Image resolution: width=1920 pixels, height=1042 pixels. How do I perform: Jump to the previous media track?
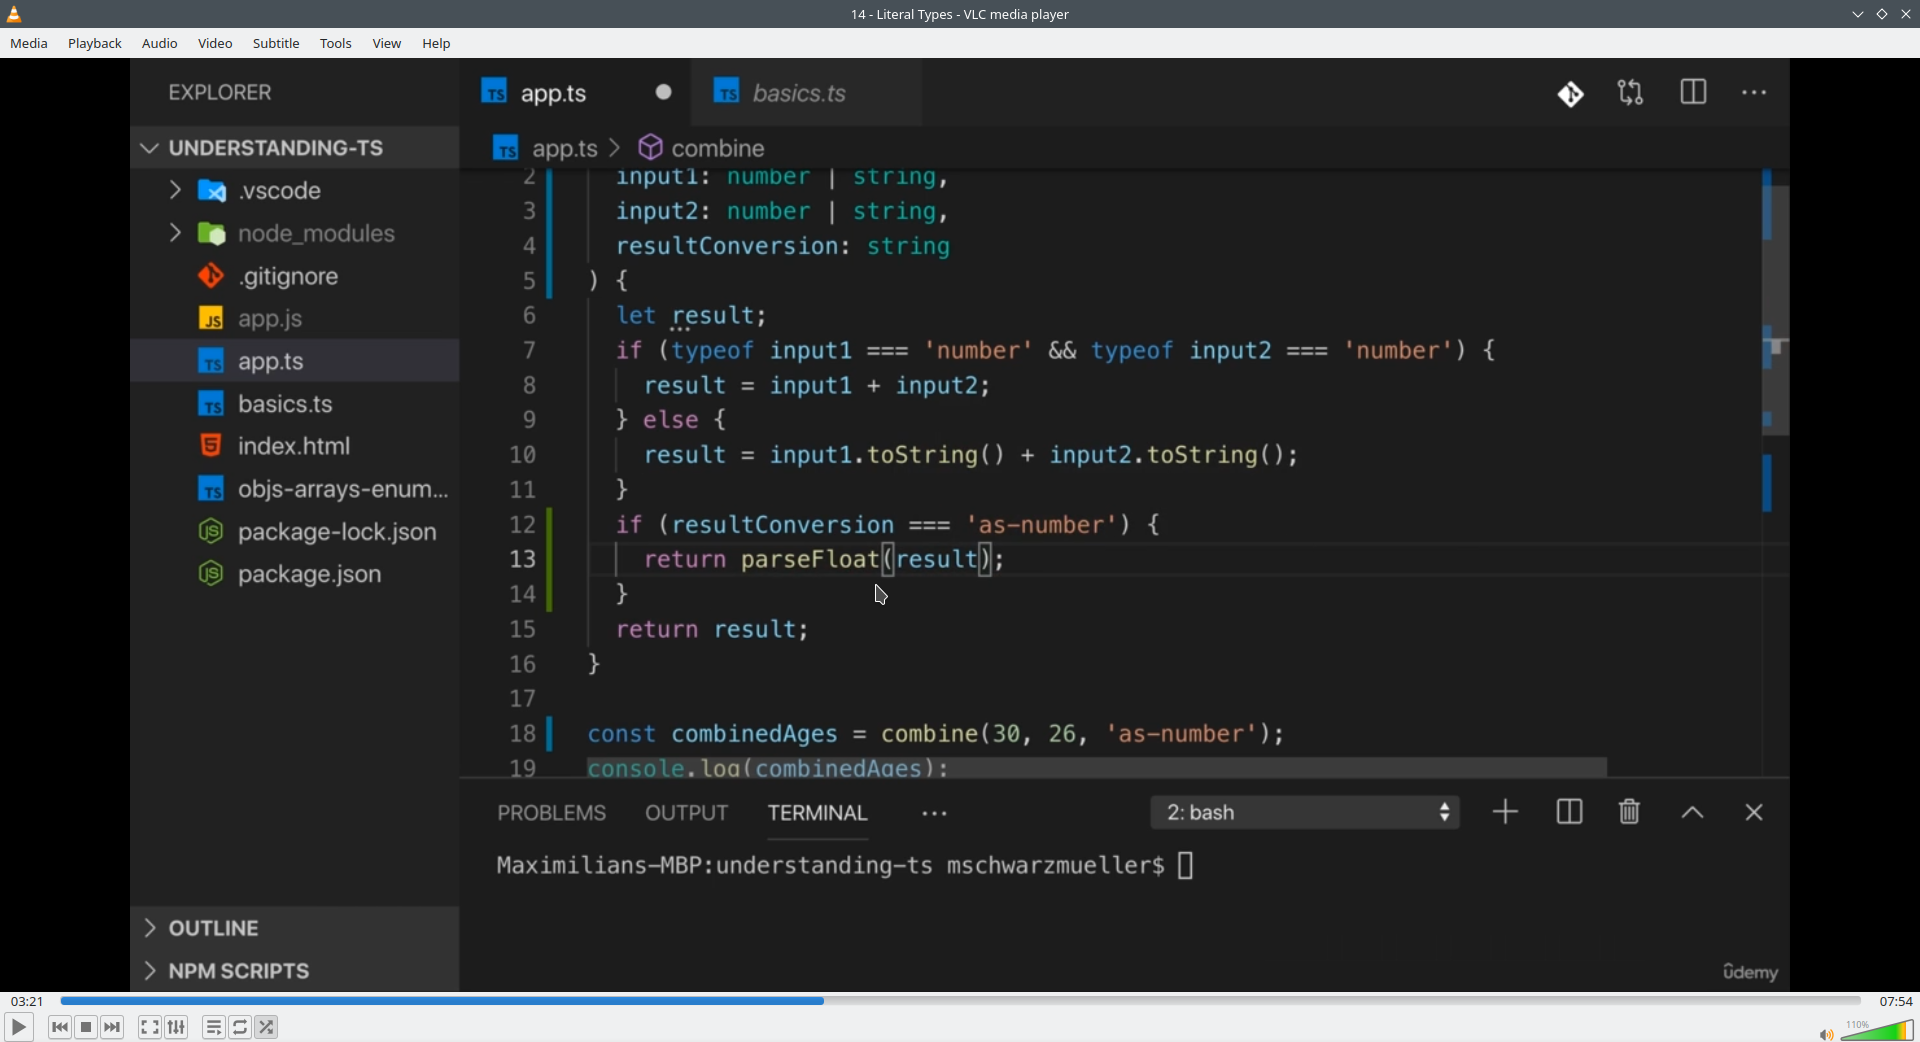(x=59, y=1027)
